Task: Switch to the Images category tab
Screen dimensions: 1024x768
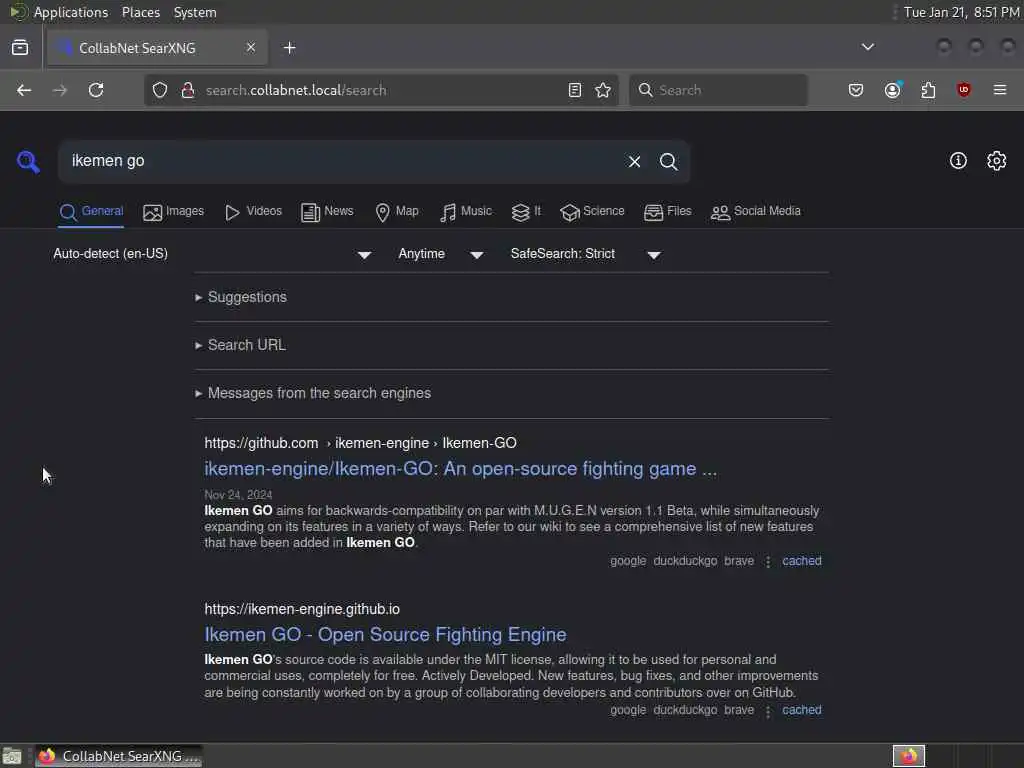Action: 173,212
